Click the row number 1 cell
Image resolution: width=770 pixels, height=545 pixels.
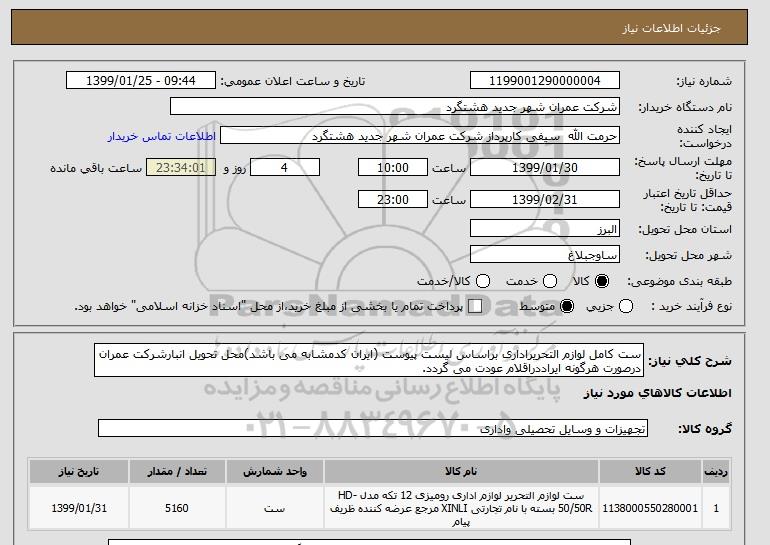coord(716,508)
